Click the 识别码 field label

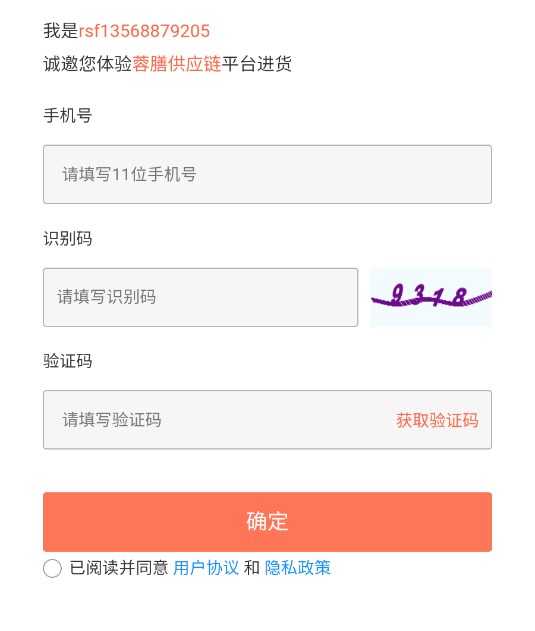pos(68,239)
